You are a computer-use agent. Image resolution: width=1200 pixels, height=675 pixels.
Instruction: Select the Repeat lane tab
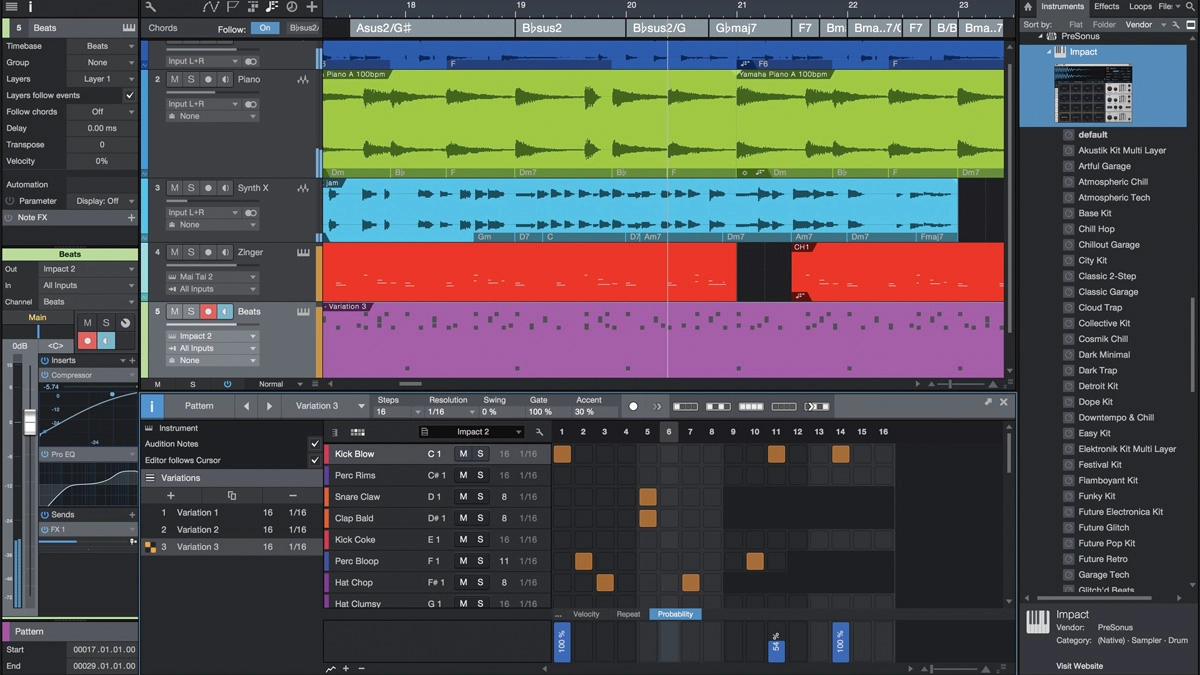coord(628,614)
